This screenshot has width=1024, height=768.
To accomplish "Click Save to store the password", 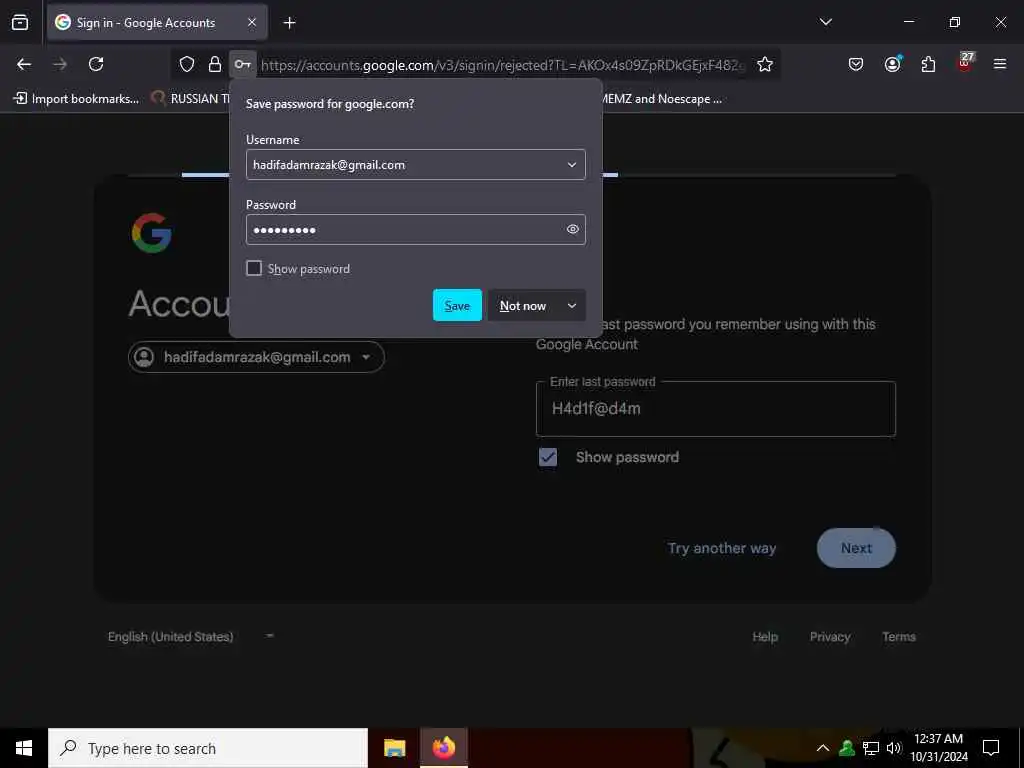I will (457, 305).
